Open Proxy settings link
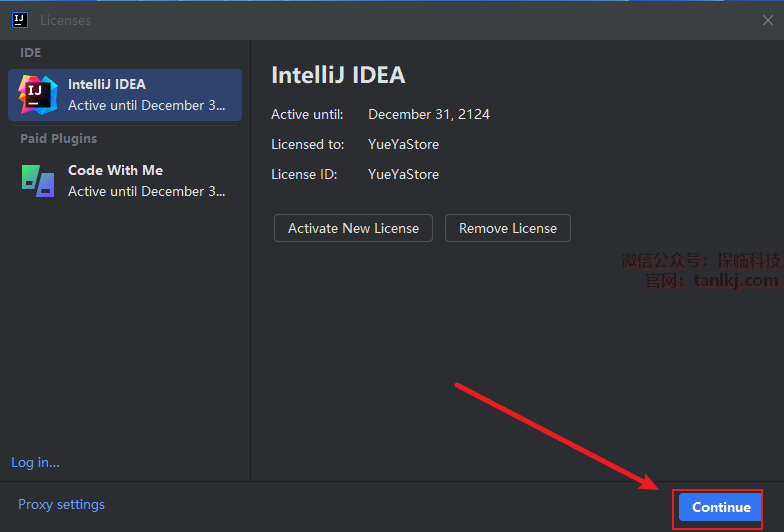784x532 pixels. pos(61,505)
